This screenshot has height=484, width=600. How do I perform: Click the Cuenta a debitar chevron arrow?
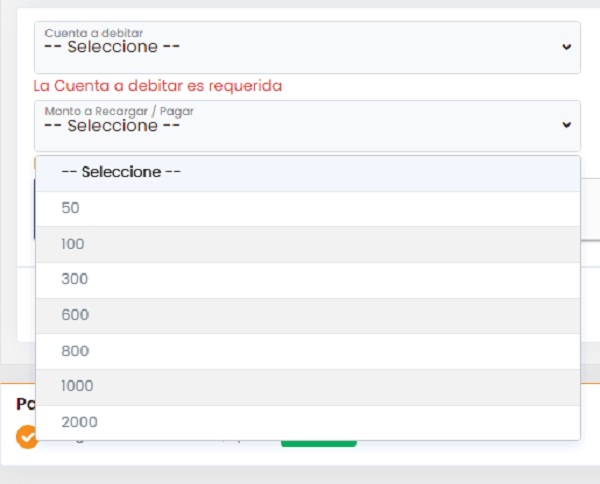pos(566,47)
